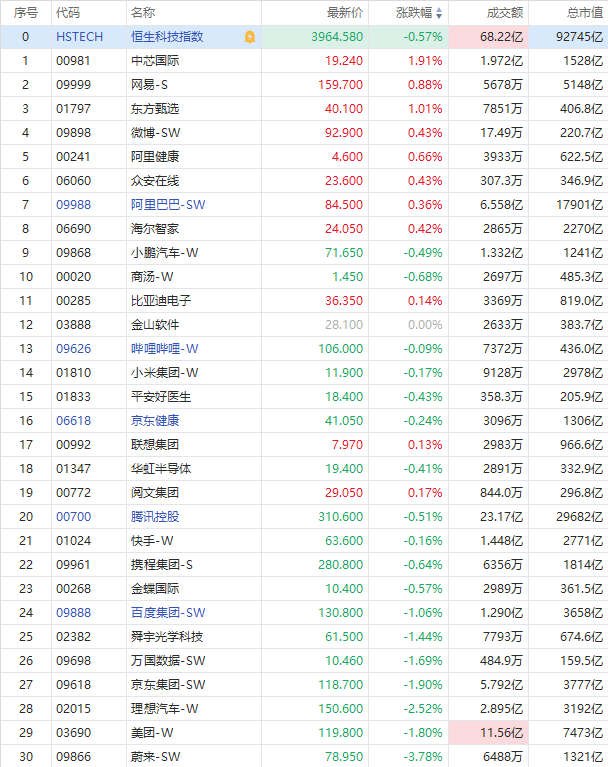This screenshot has height=767, width=608.
Task: Open 哔哩哔哩-W stock link
Action: [x=164, y=348]
